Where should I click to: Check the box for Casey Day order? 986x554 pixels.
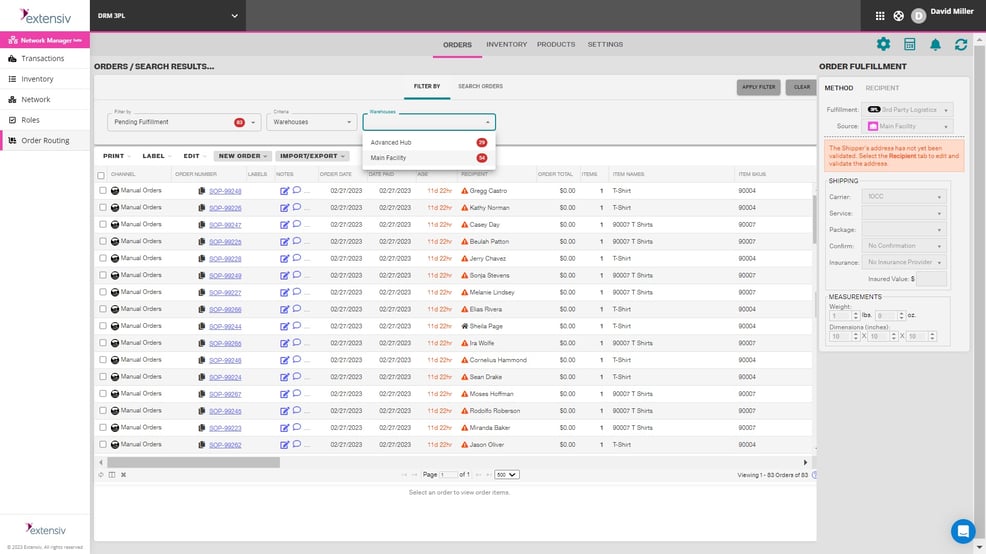pos(102,224)
